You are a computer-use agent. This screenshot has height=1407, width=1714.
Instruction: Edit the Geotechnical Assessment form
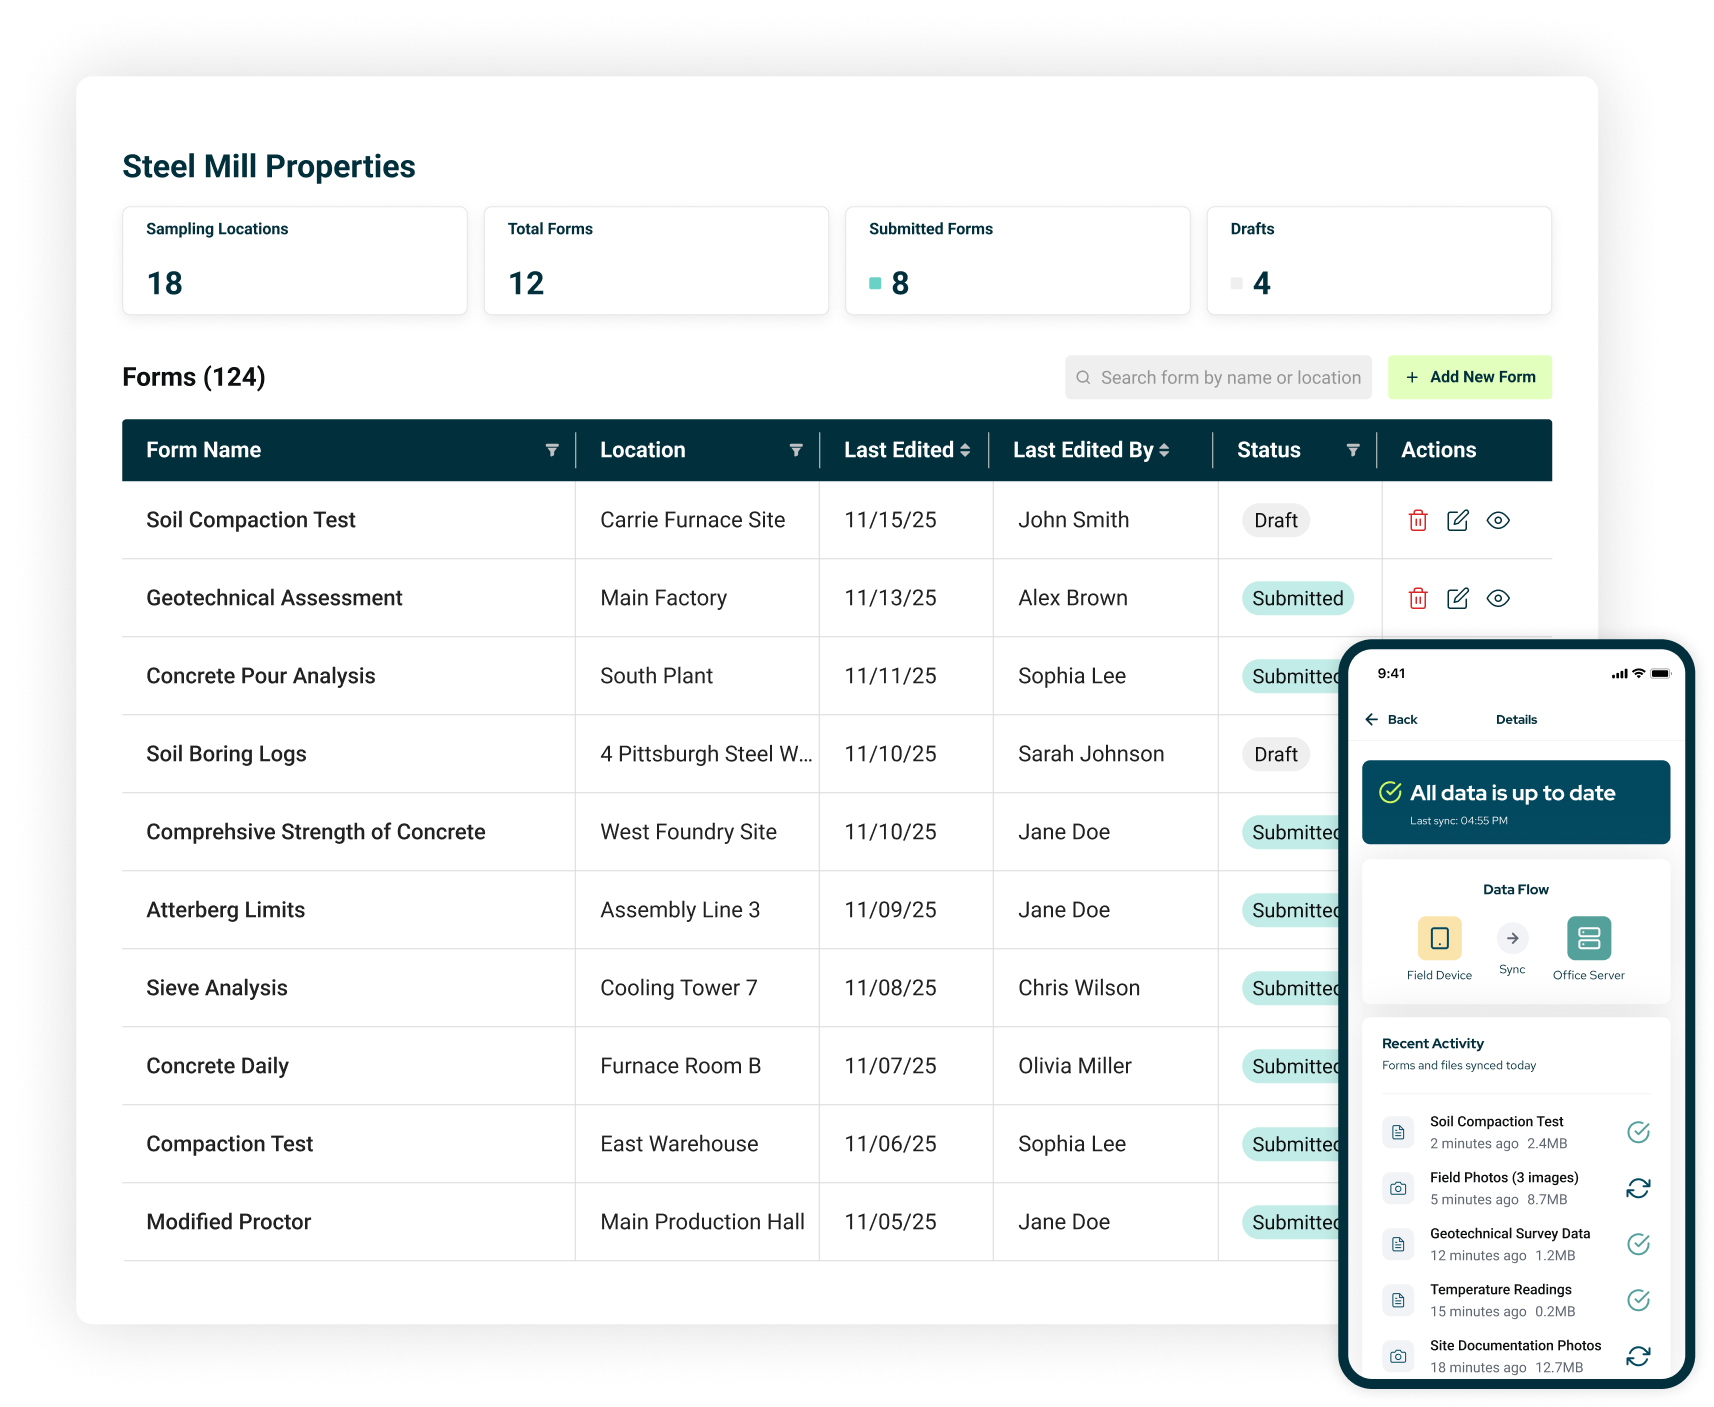click(x=1457, y=597)
